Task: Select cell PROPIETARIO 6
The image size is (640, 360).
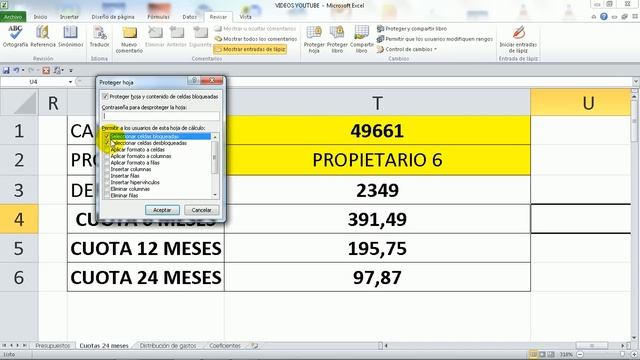Action: click(378, 160)
